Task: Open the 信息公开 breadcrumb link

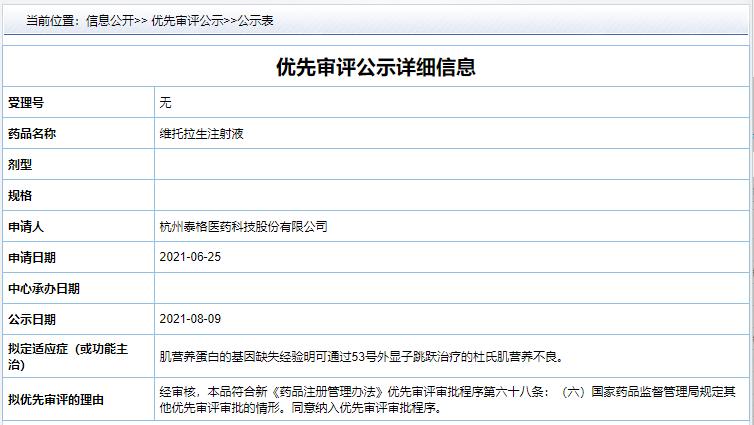Action: coord(110,21)
